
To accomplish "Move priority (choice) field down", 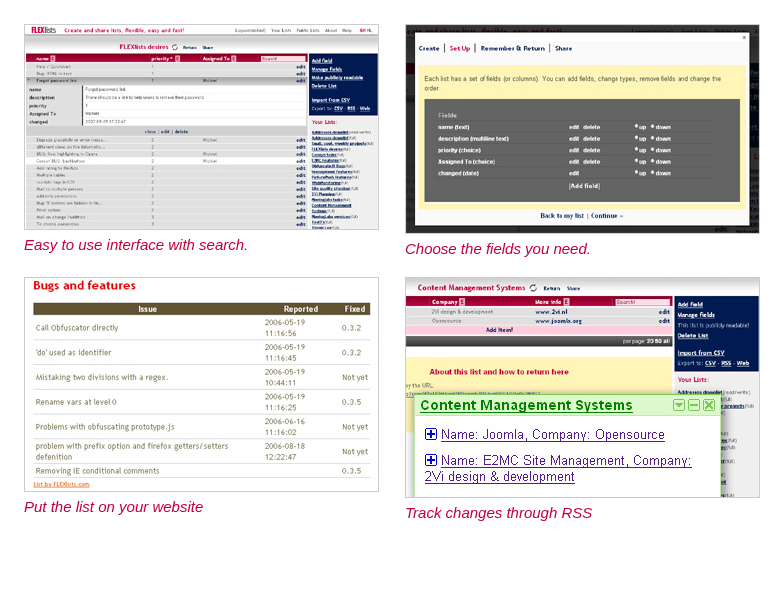I will coord(661,150).
